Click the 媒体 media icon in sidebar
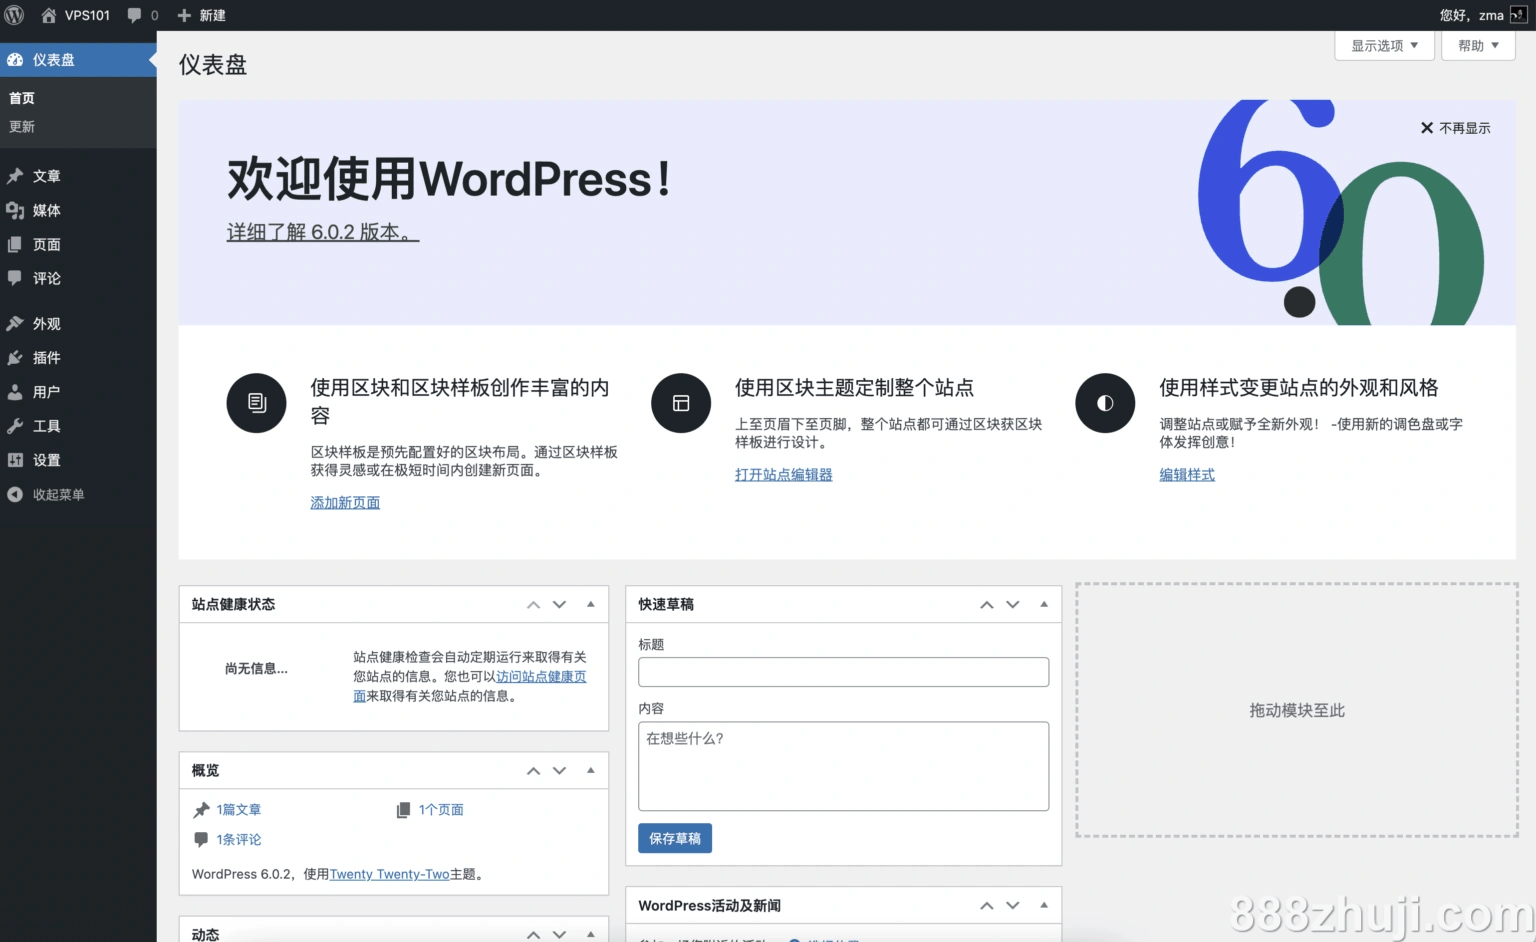1536x942 pixels. click(x=15, y=210)
